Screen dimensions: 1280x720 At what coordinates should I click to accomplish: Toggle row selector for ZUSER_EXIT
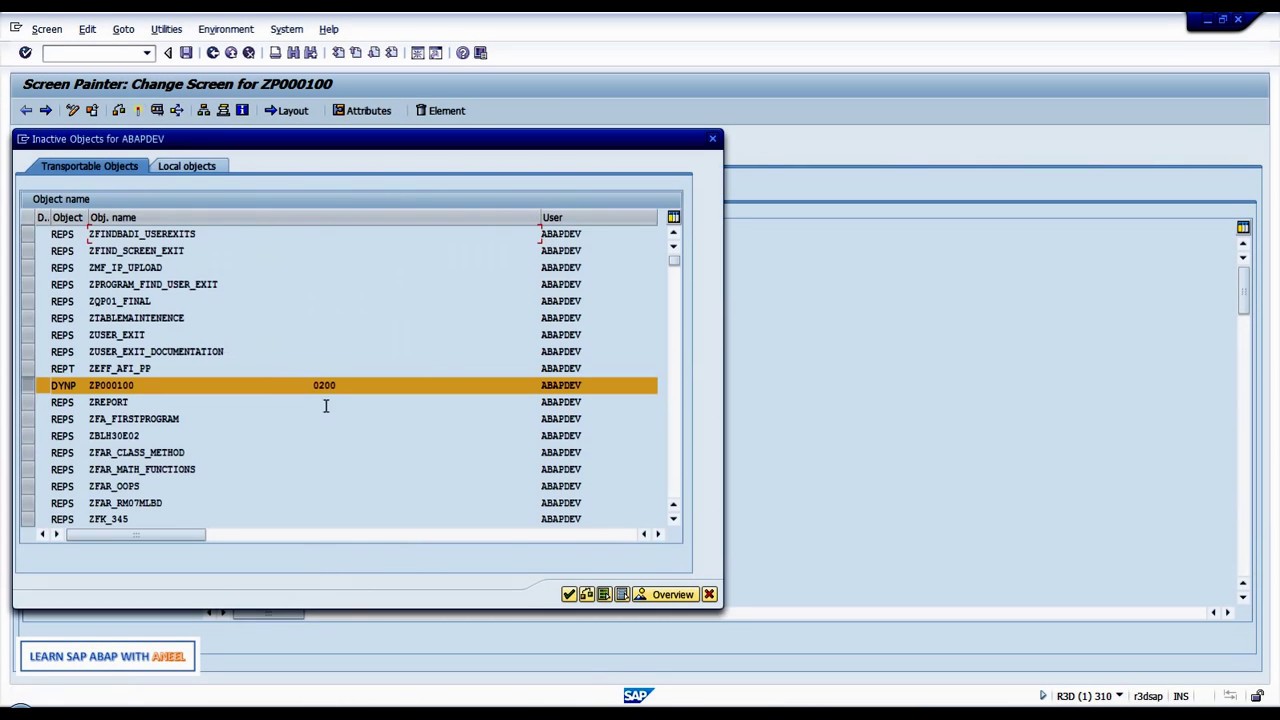28,335
